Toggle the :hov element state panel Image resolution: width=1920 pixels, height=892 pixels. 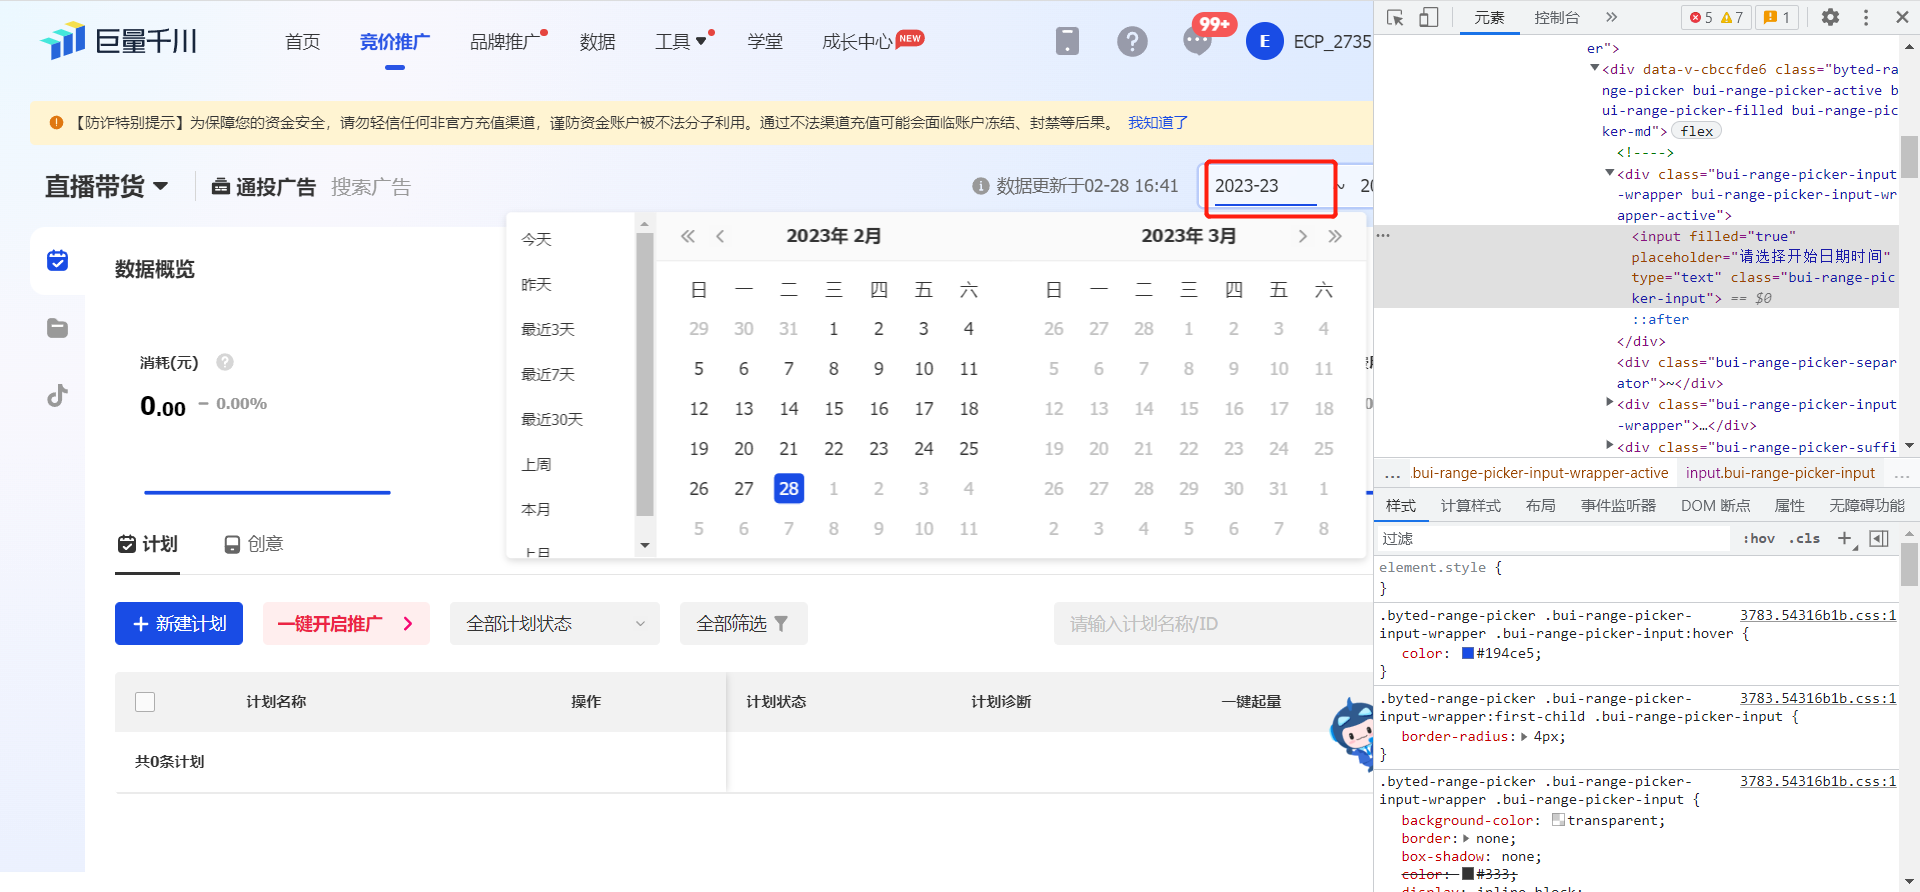[1758, 539]
